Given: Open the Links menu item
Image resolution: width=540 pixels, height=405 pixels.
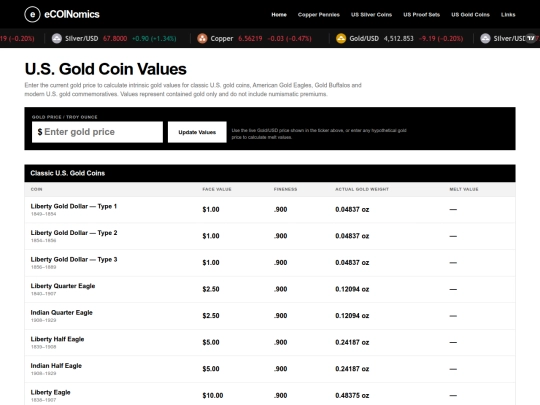Looking at the screenshot, I should (508, 14).
